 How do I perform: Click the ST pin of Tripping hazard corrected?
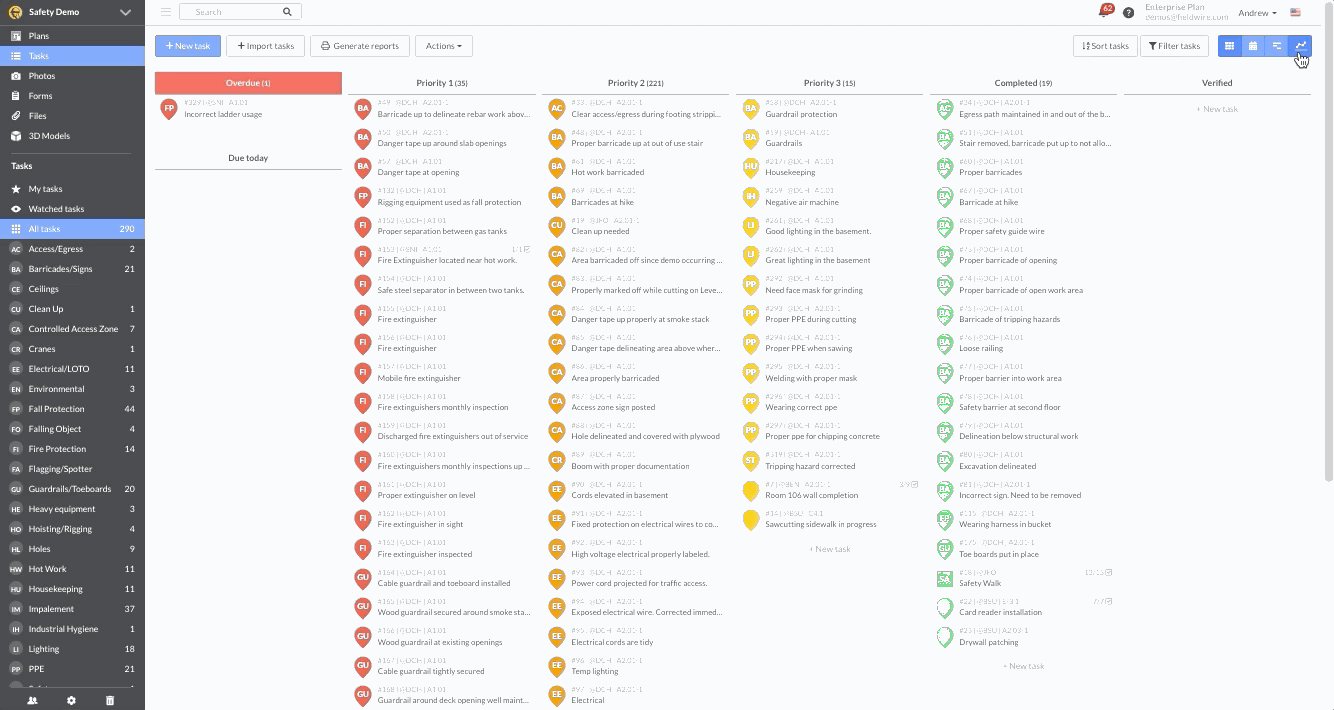pyautogui.click(x=750, y=461)
